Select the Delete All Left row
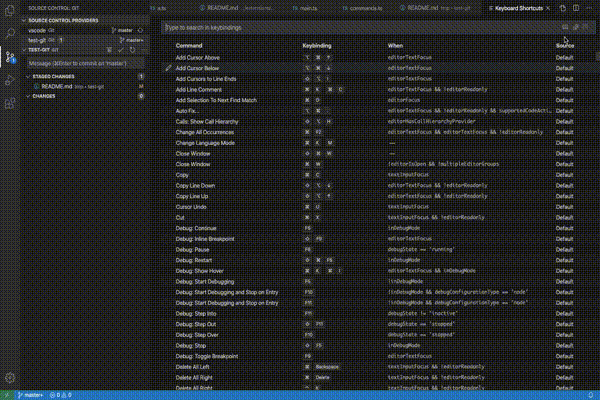600x400 pixels. [x=379, y=367]
